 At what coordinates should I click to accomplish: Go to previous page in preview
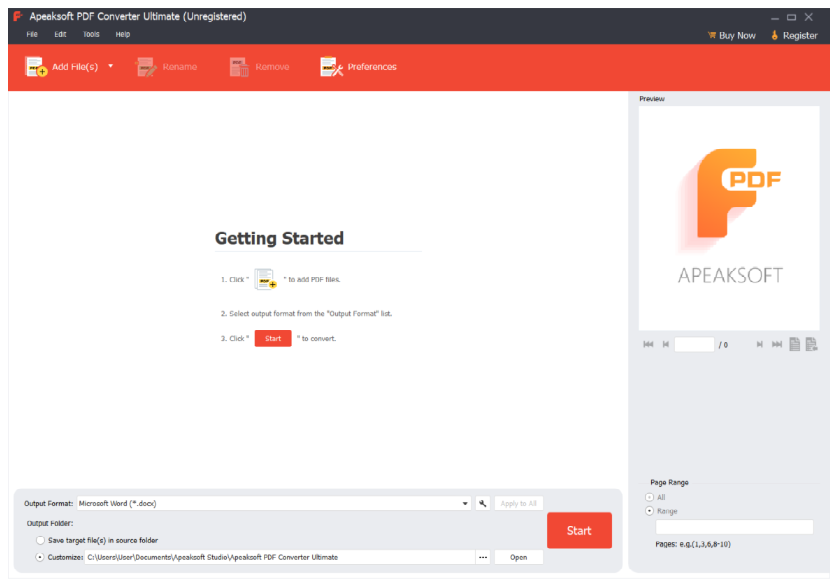(666, 344)
